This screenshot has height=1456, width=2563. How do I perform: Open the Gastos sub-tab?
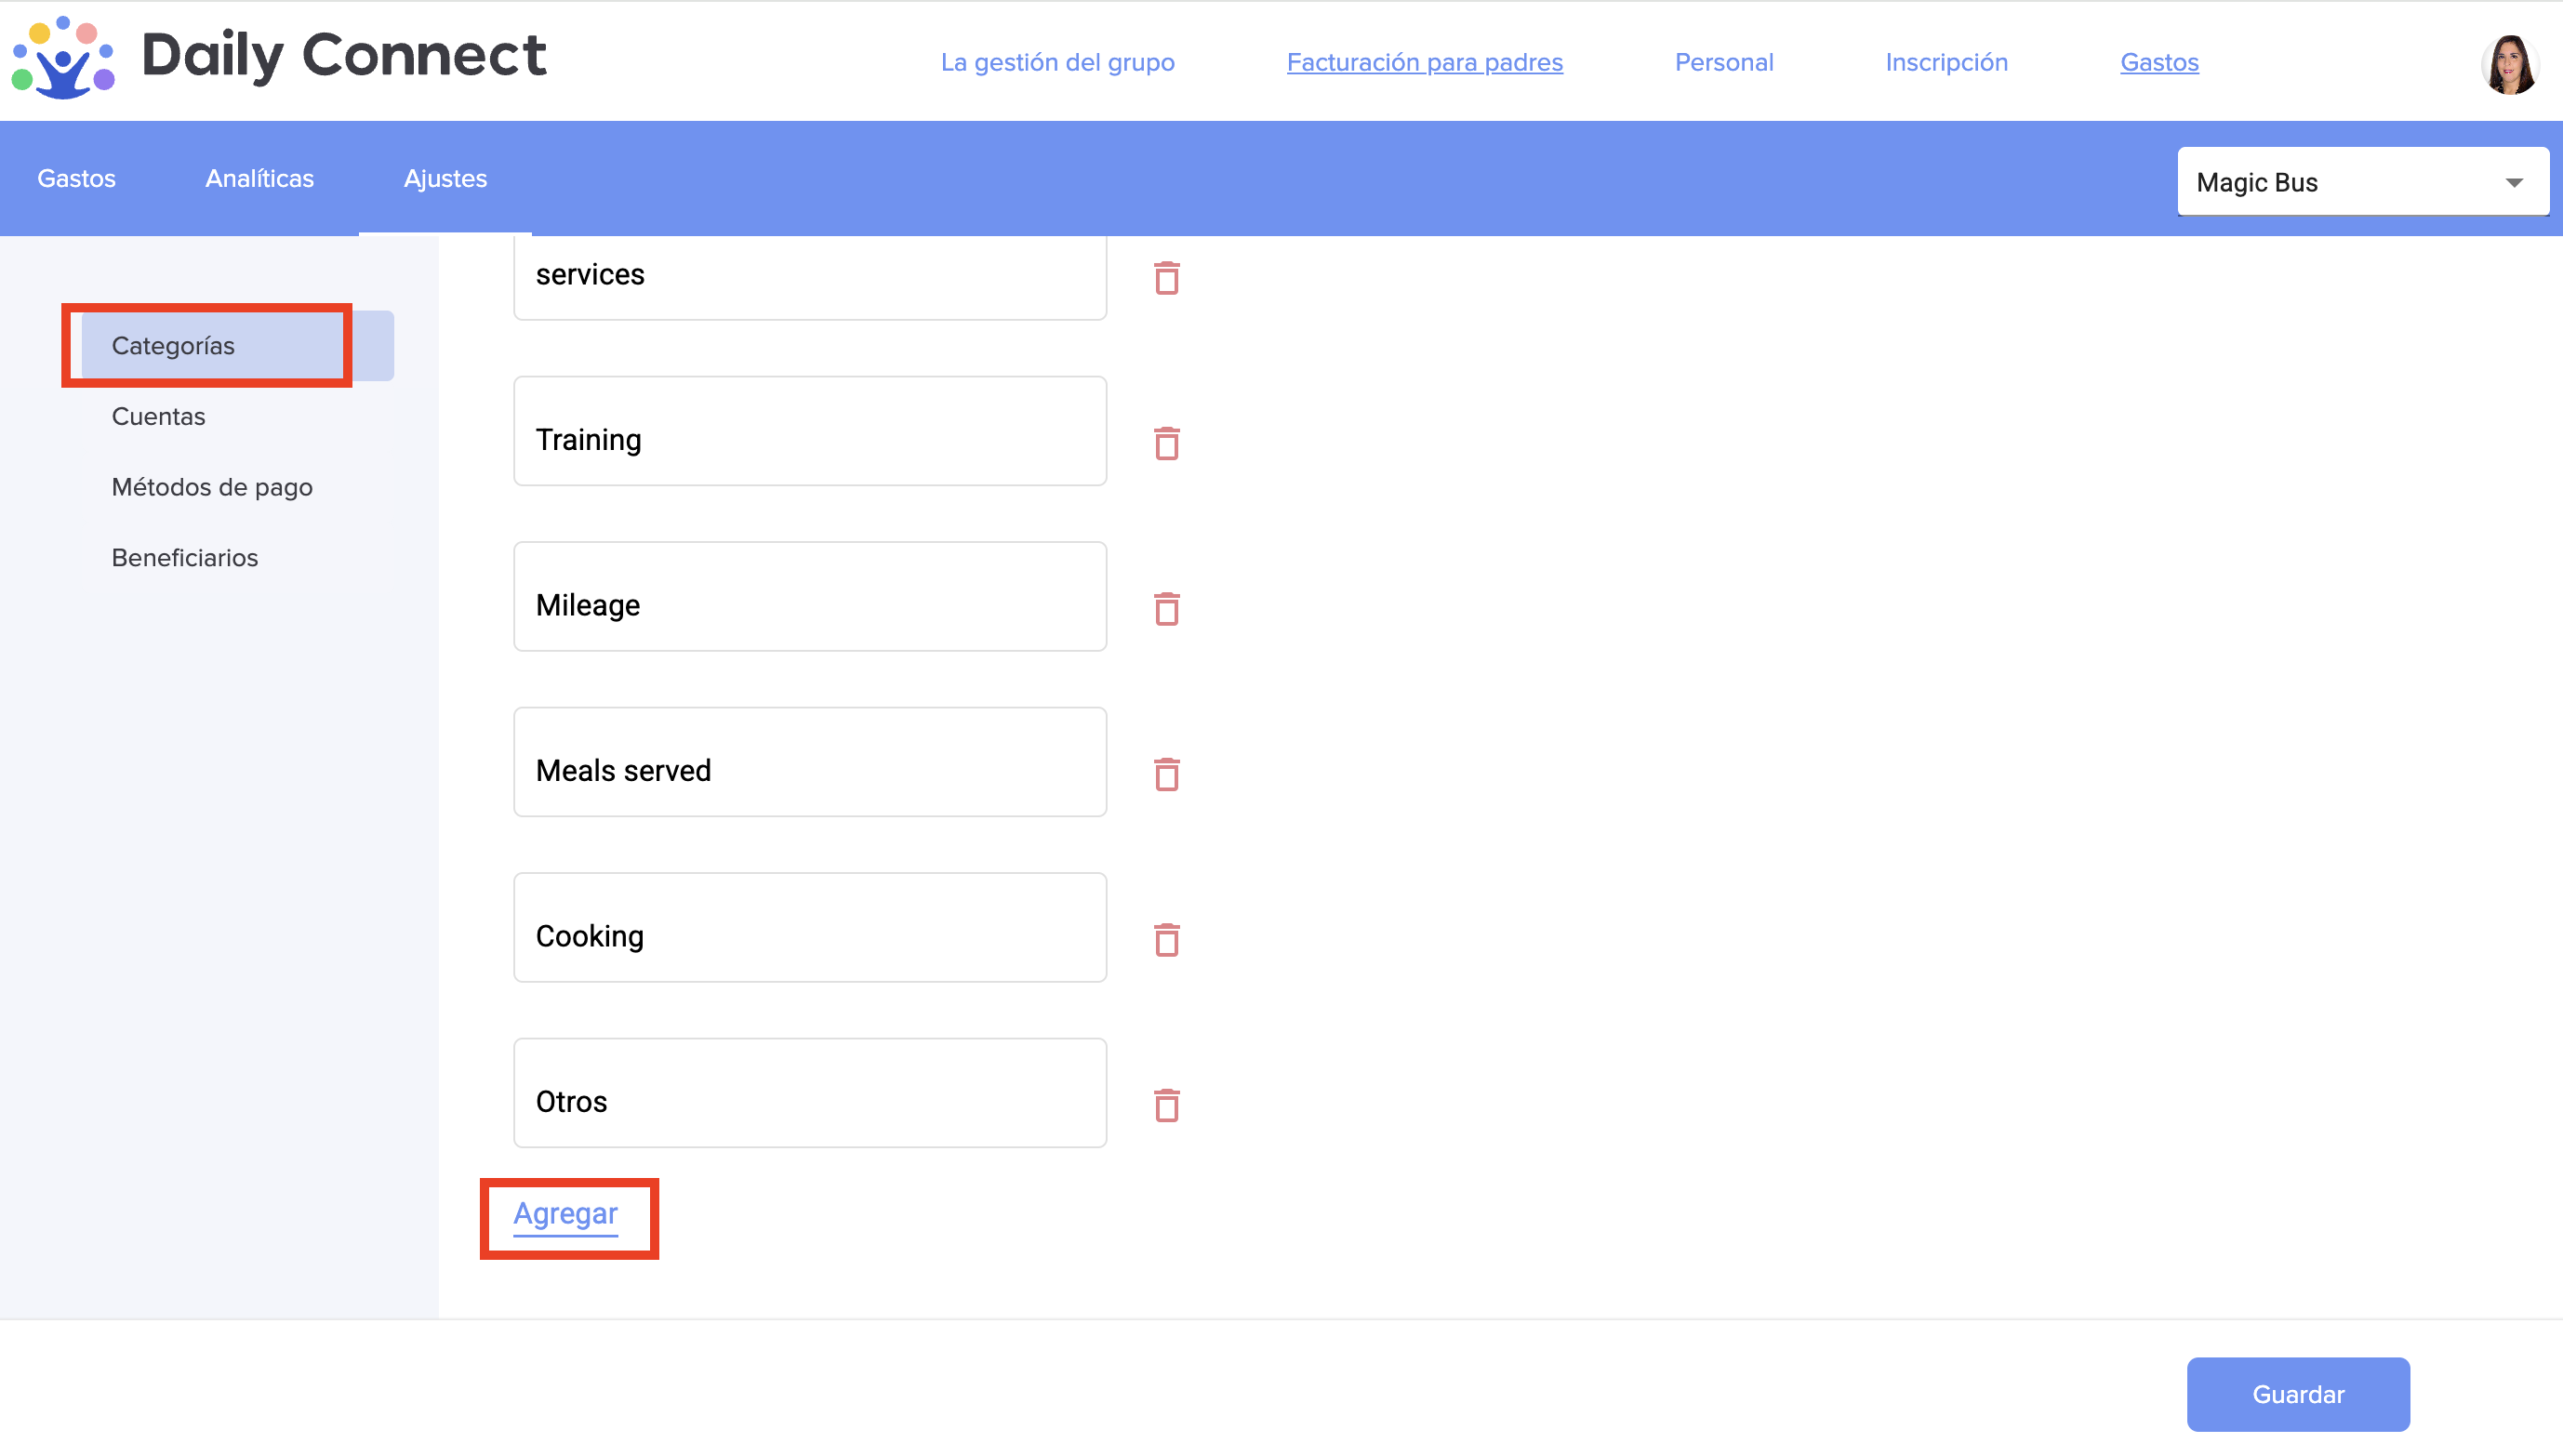[x=76, y=178]
